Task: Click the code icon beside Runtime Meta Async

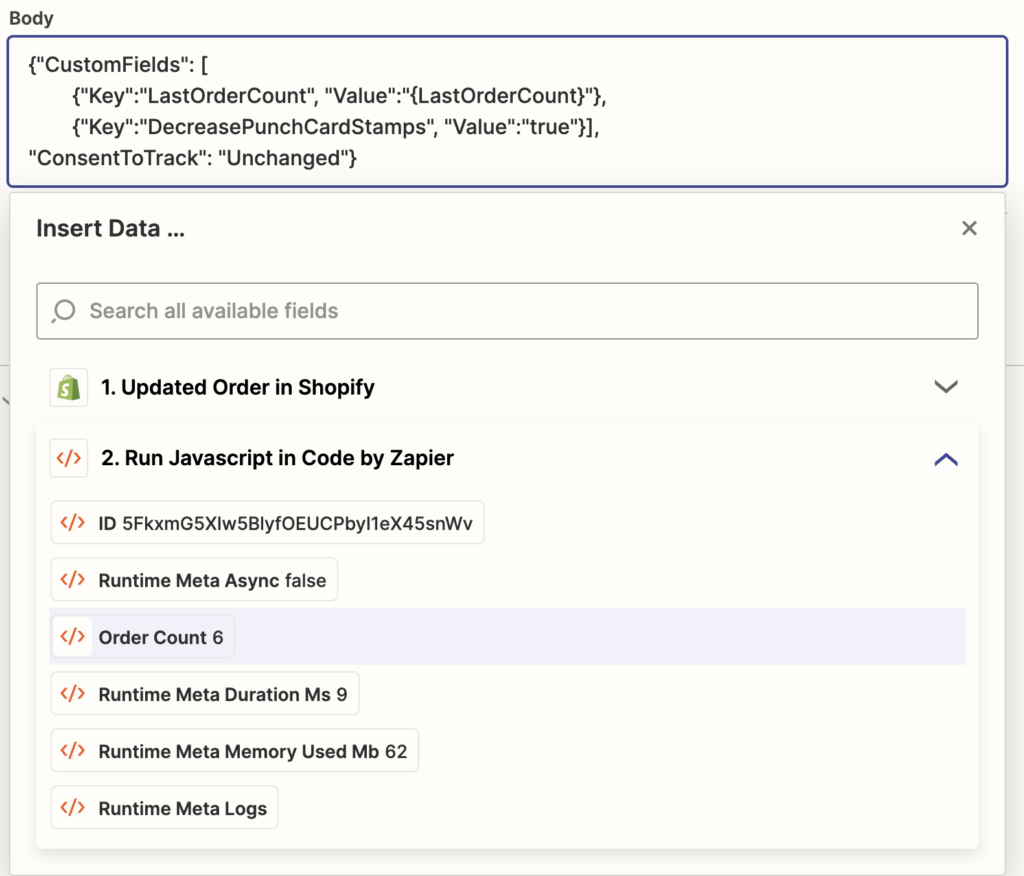Action: 72,579
